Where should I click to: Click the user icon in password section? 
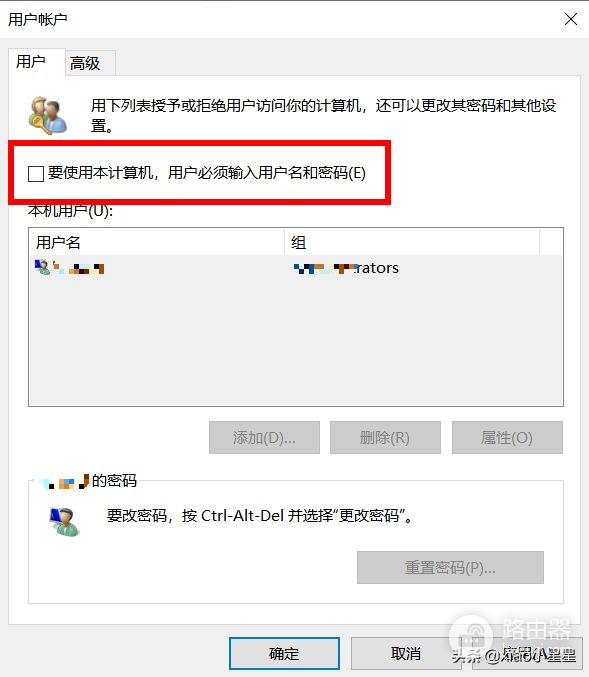63,522
